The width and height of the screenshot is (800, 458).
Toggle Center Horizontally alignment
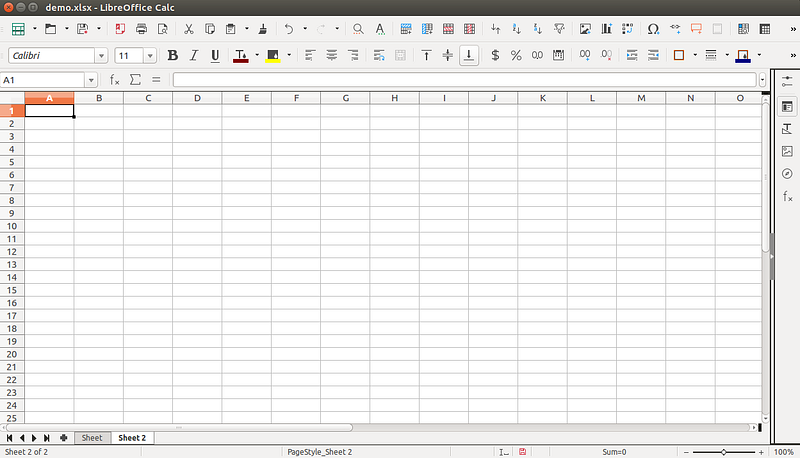click(332, 55)
